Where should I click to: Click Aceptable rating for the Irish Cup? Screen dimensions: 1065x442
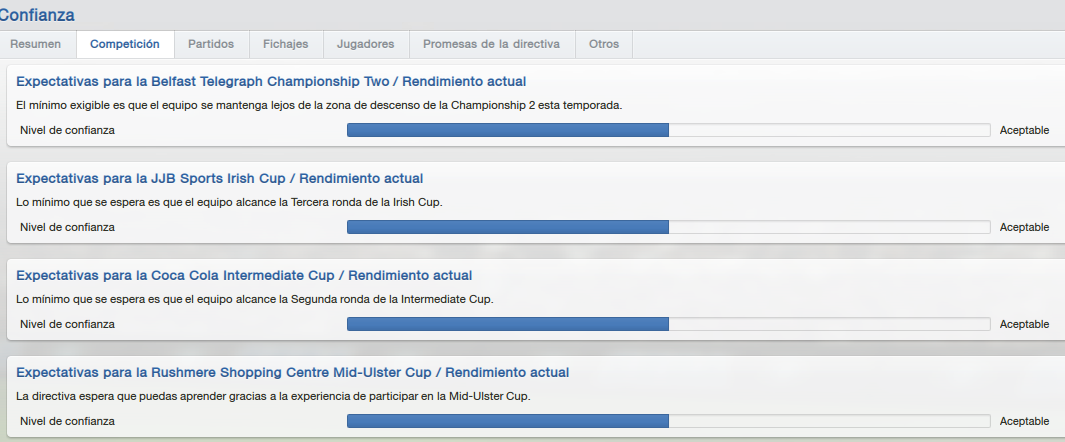coord(1024,227)
